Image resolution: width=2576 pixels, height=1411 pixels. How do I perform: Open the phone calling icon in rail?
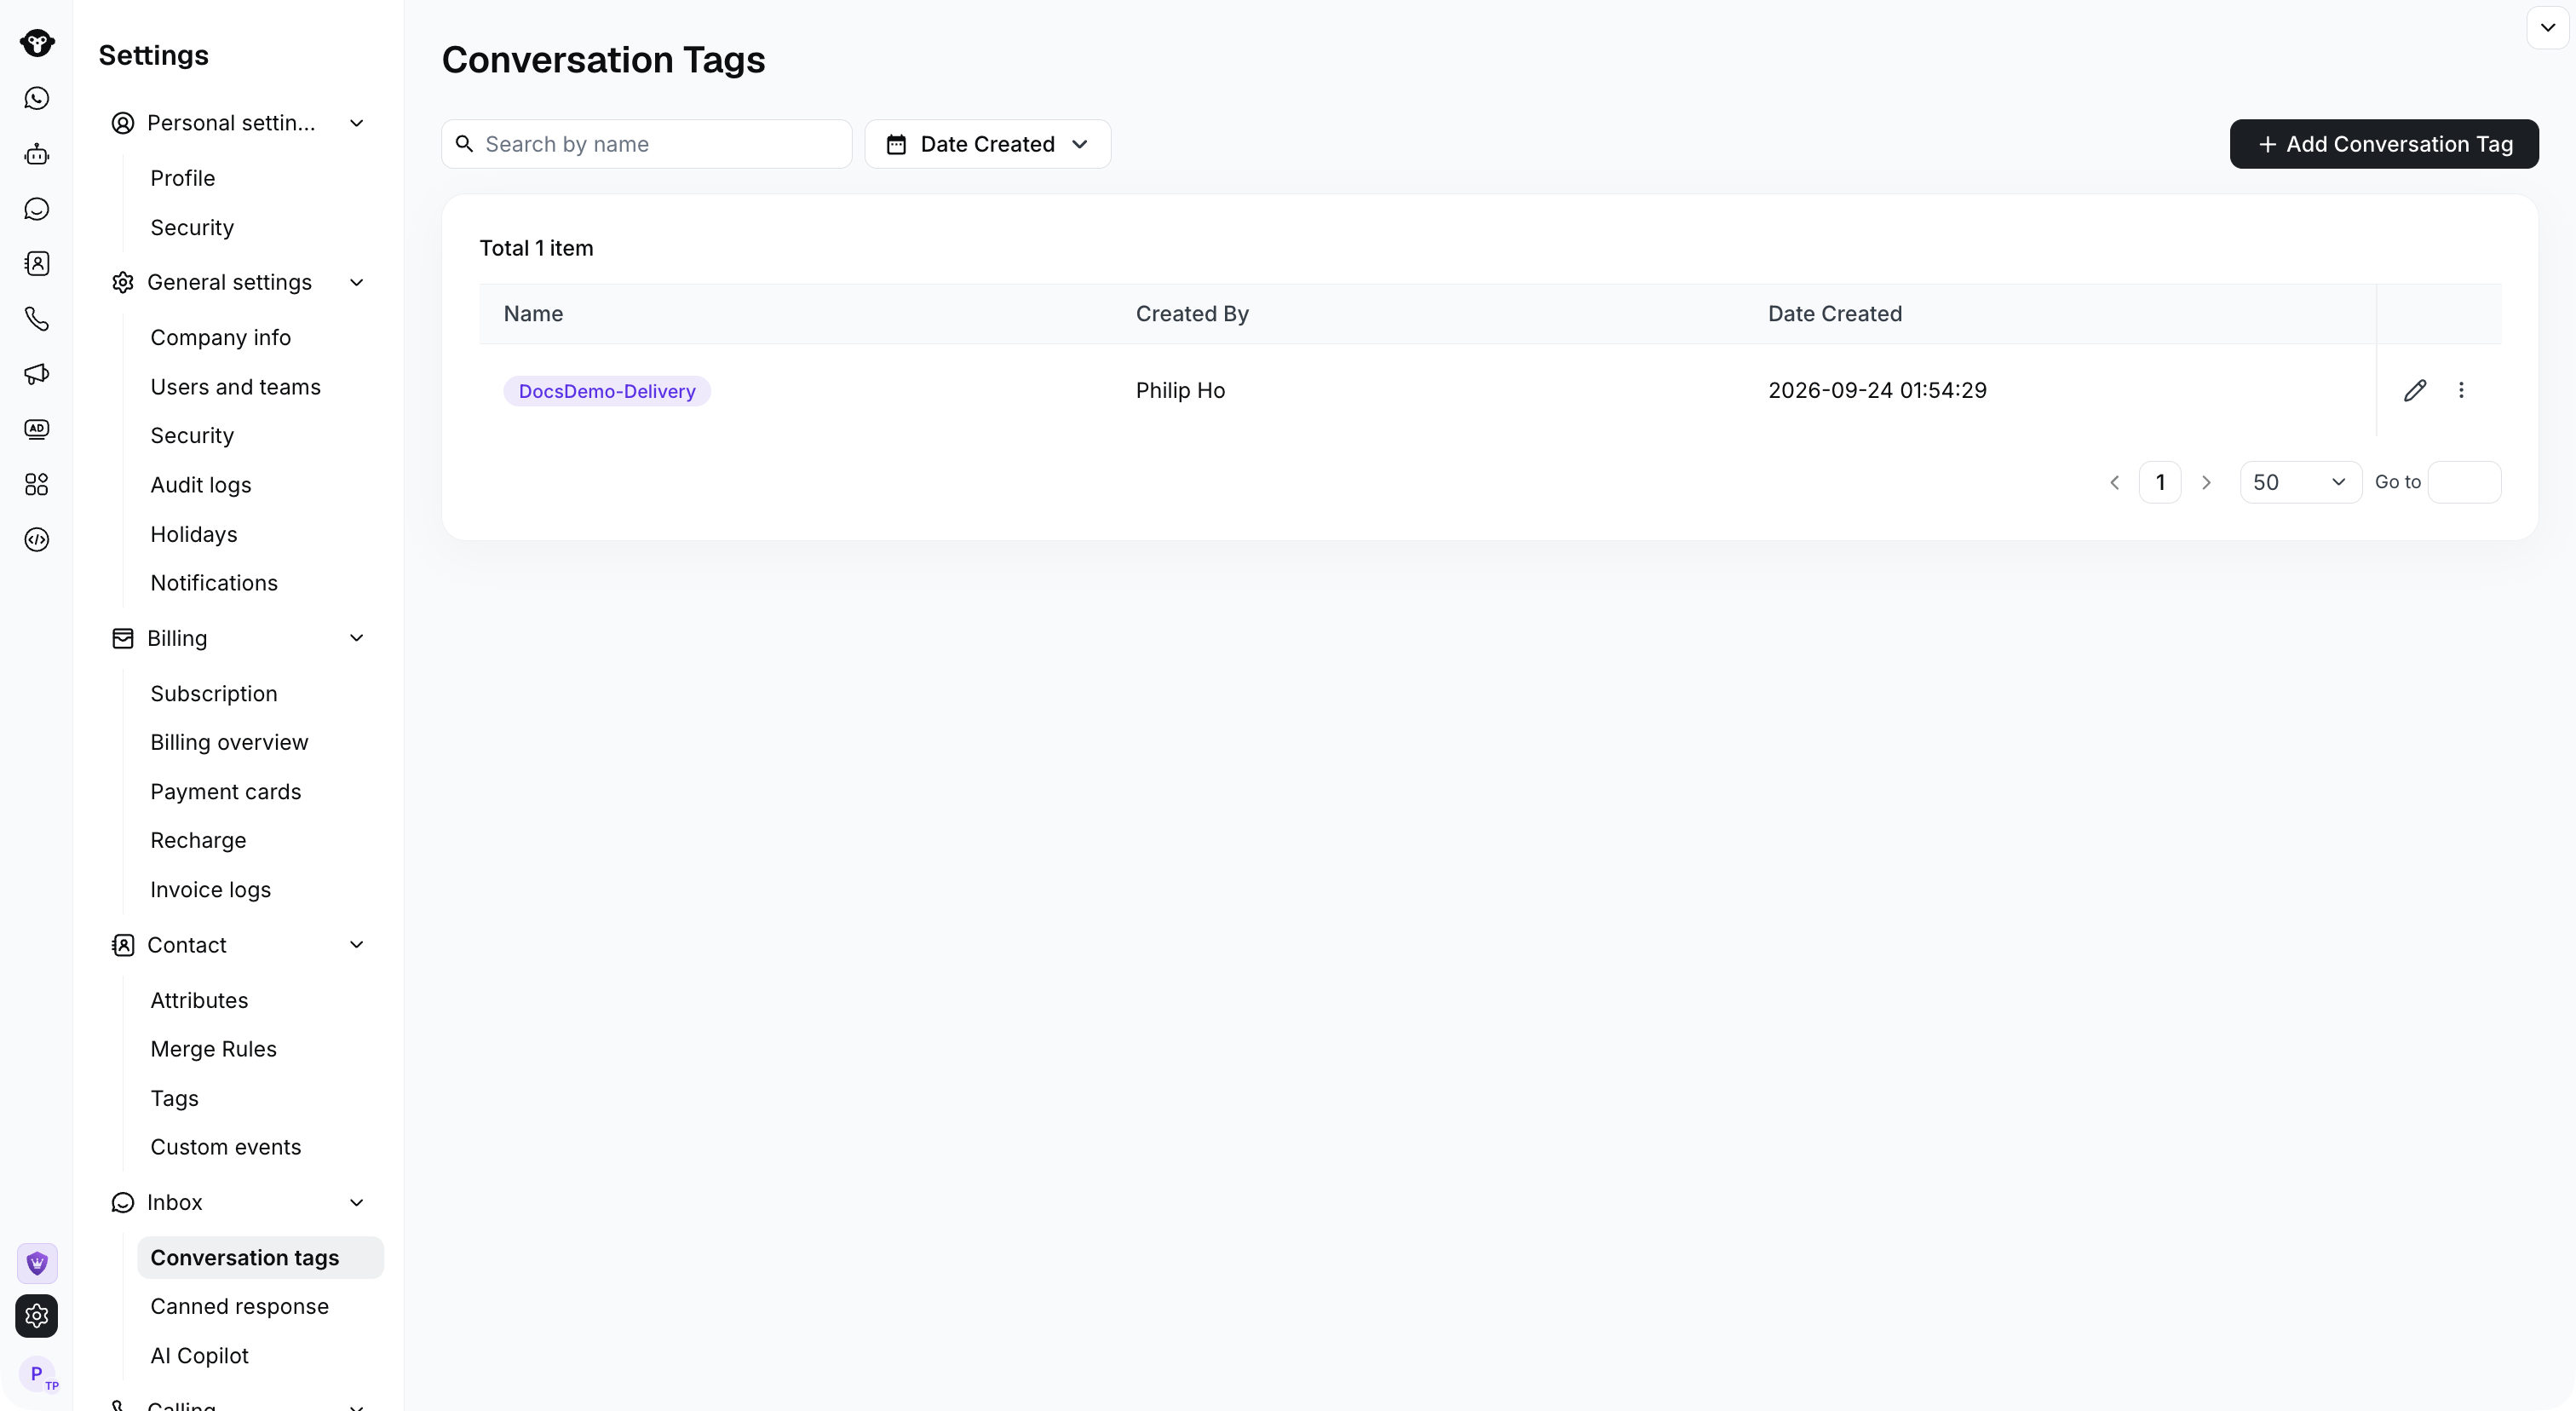tap(37, 319)
